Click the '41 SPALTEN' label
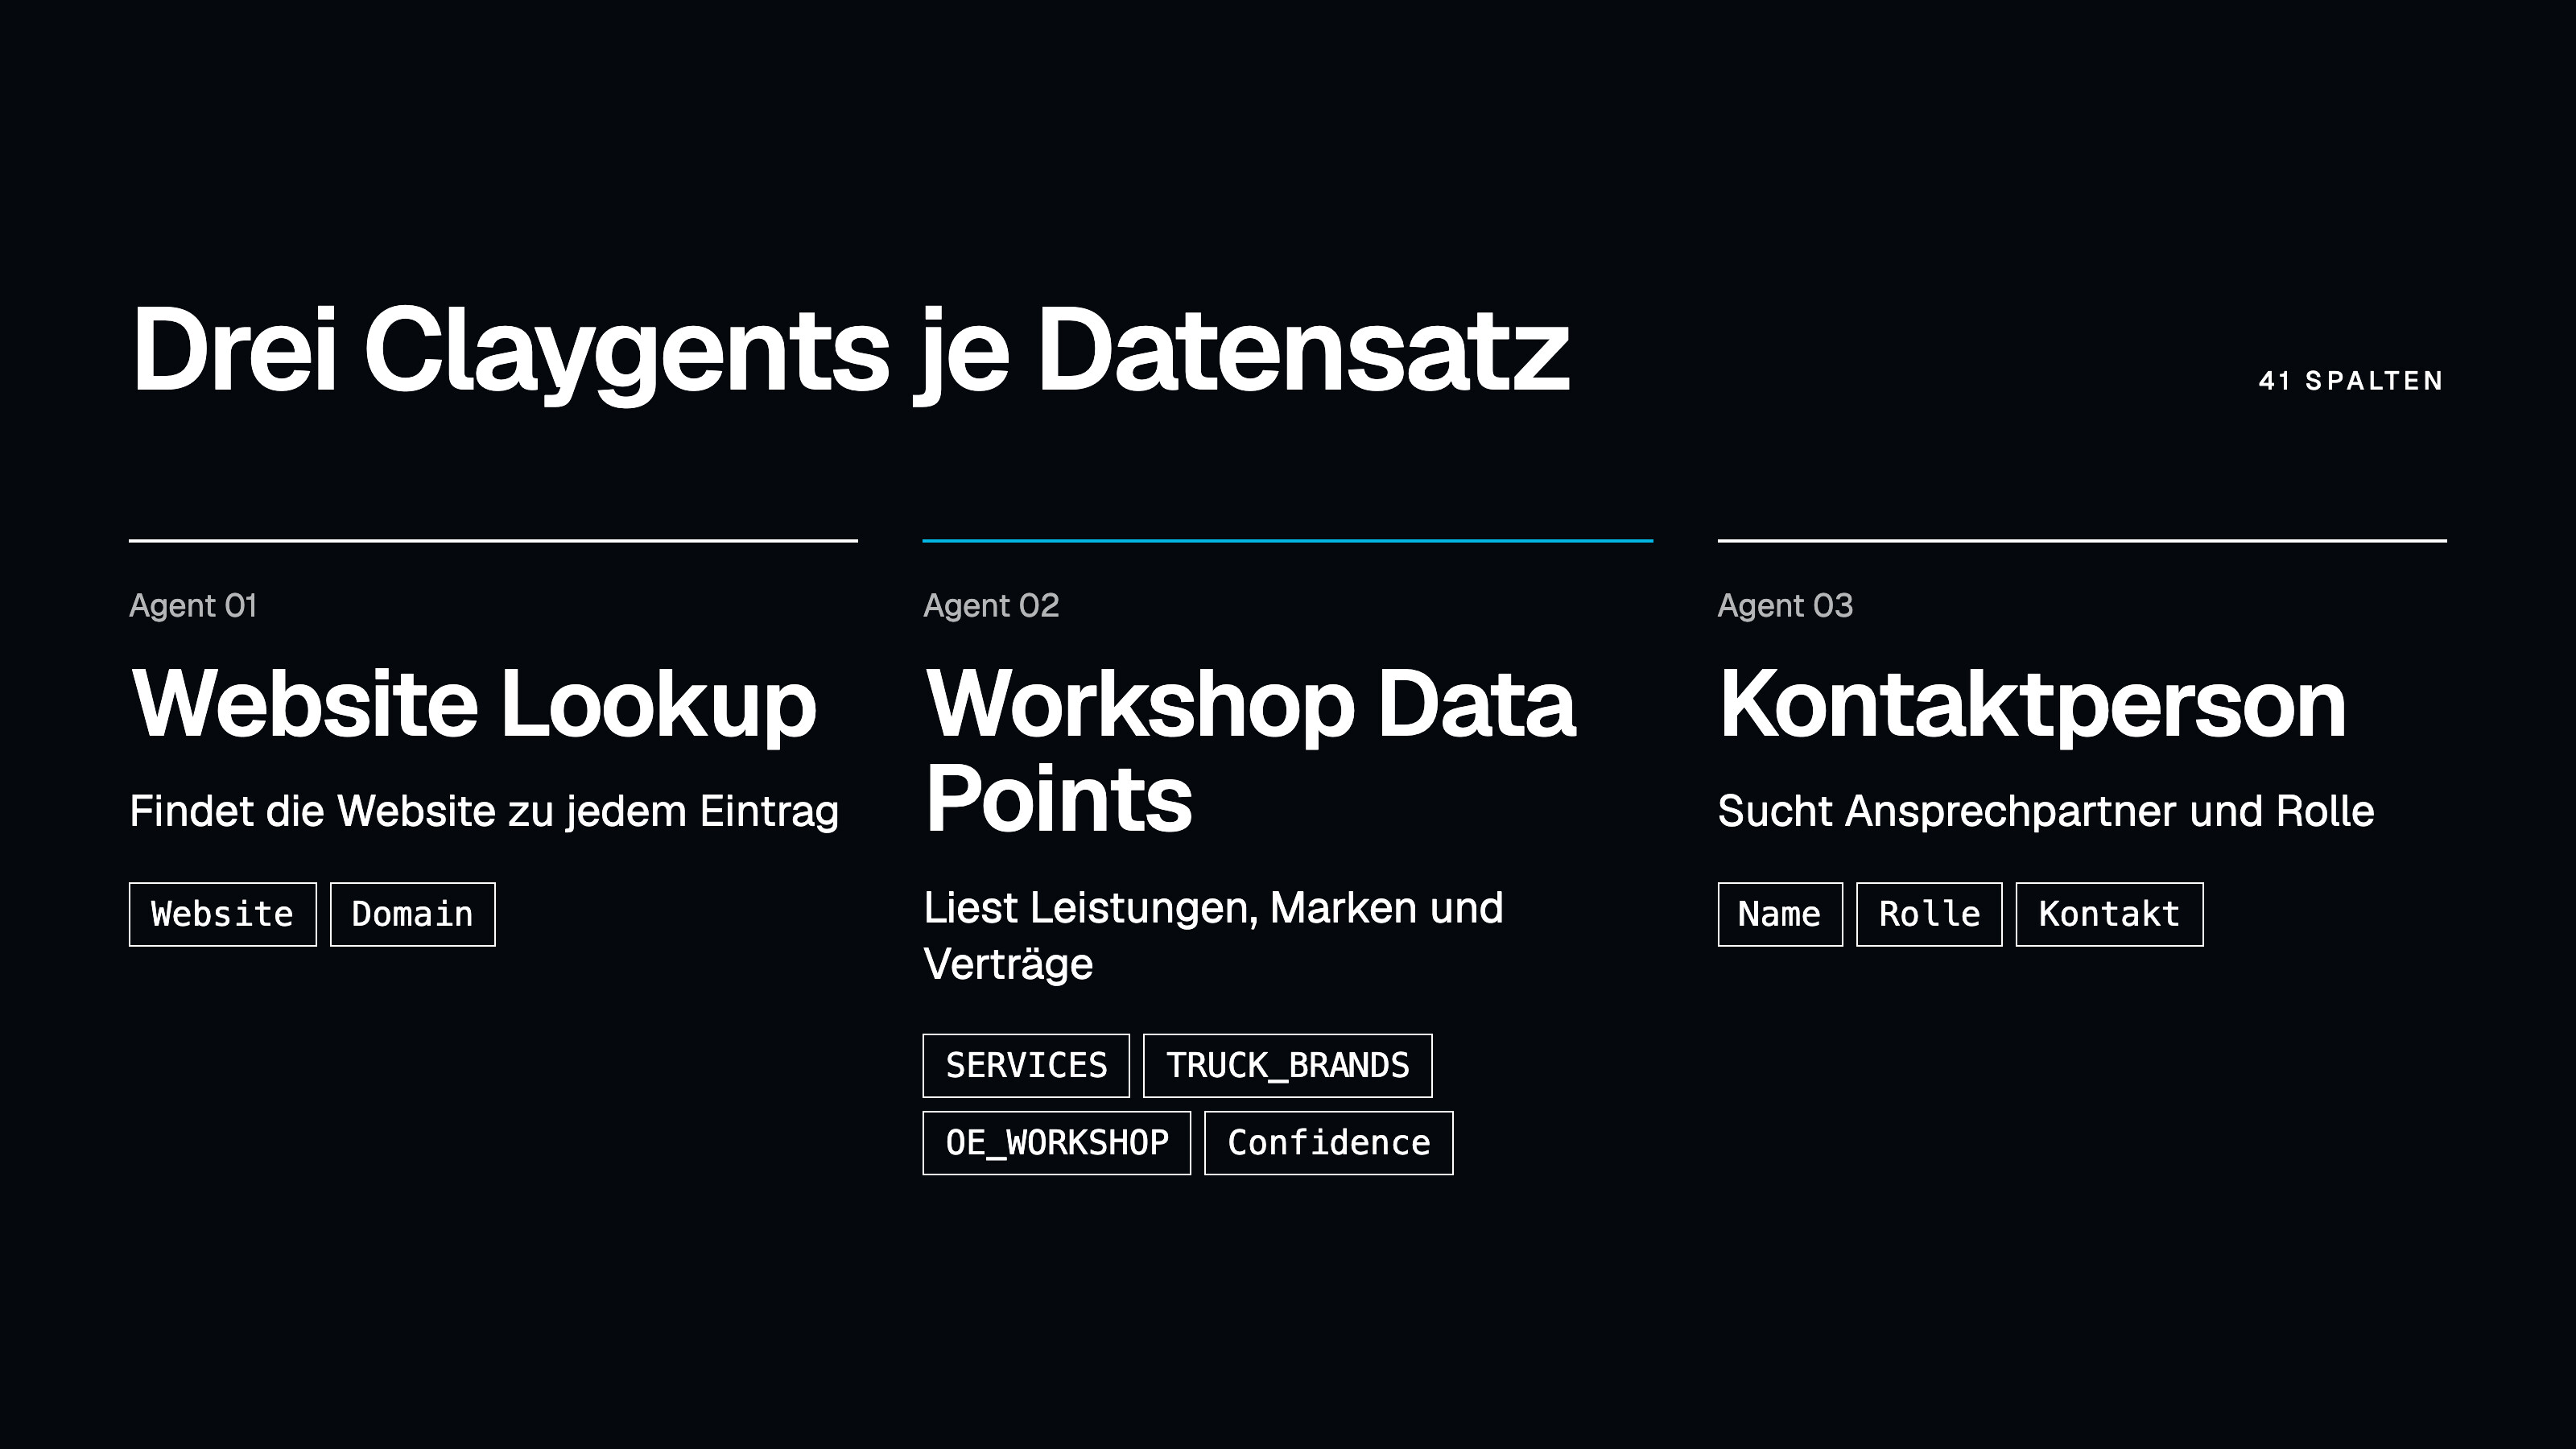The image size is (2576, 1449). coord(2351,381)
